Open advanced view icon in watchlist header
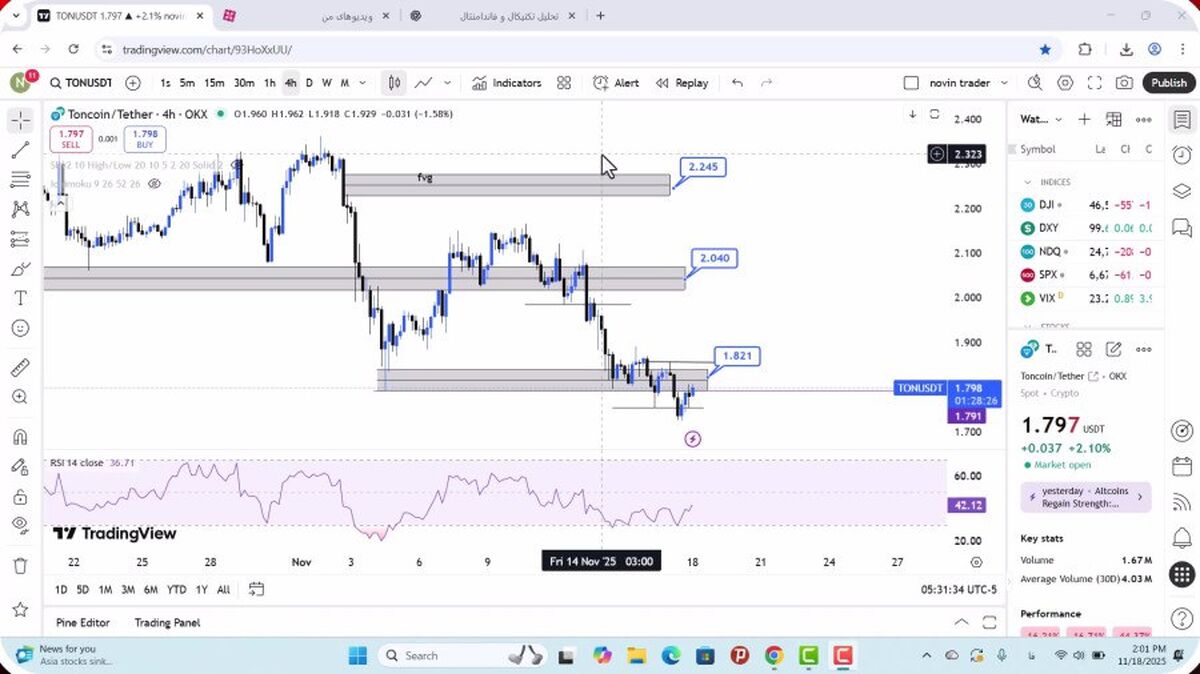1200x674 pixels. tap(1114, 119)
